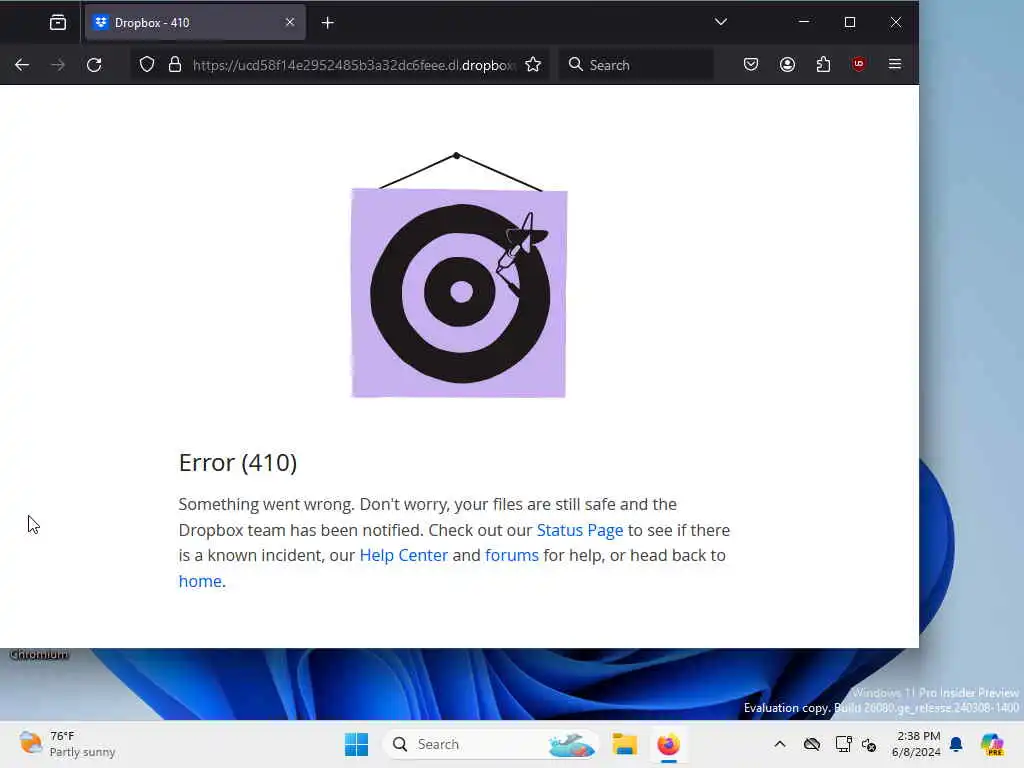Click the address bar URL
Viewport: 1024px width, 768px height.
click(355, 65)
